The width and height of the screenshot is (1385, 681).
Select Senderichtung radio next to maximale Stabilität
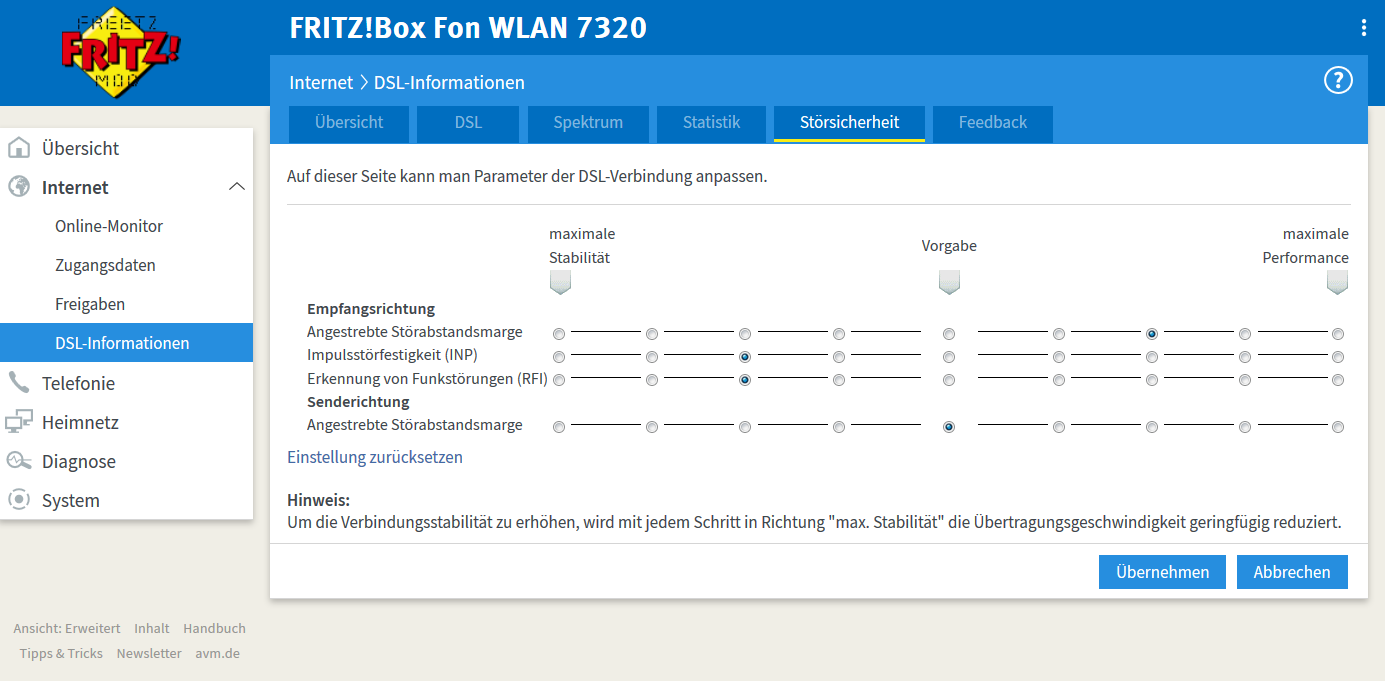tap(652, 427)
